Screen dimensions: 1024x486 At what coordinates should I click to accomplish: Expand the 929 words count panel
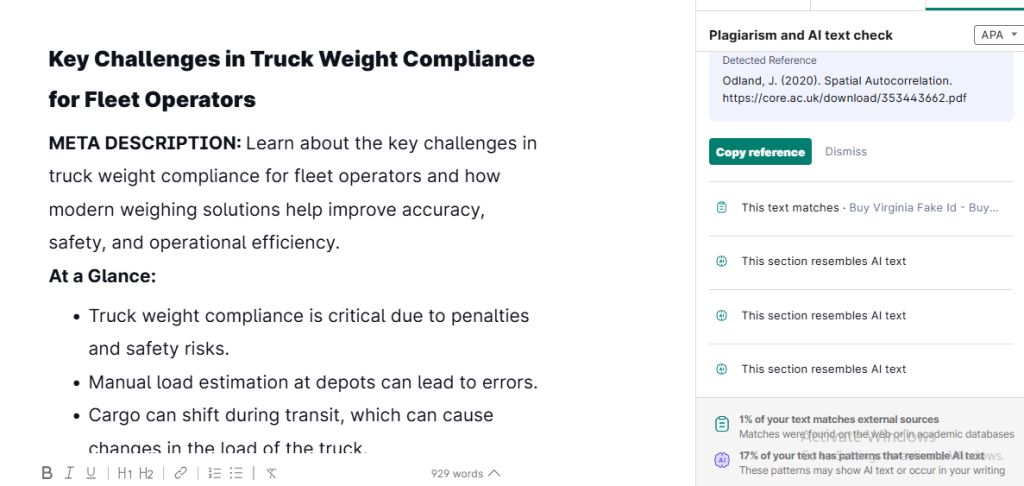pyautogui.click(x=465, y=473)
